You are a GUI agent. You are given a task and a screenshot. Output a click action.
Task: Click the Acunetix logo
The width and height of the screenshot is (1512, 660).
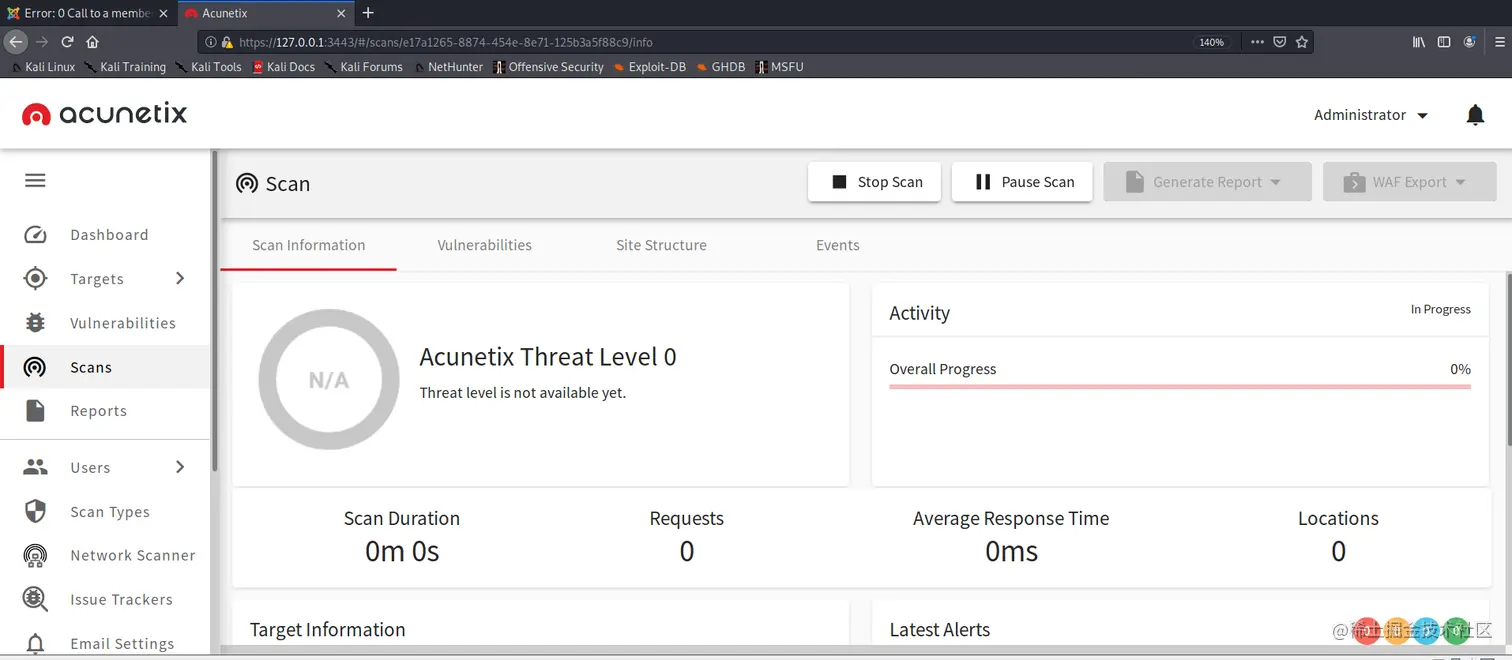(x=104, y=114)
